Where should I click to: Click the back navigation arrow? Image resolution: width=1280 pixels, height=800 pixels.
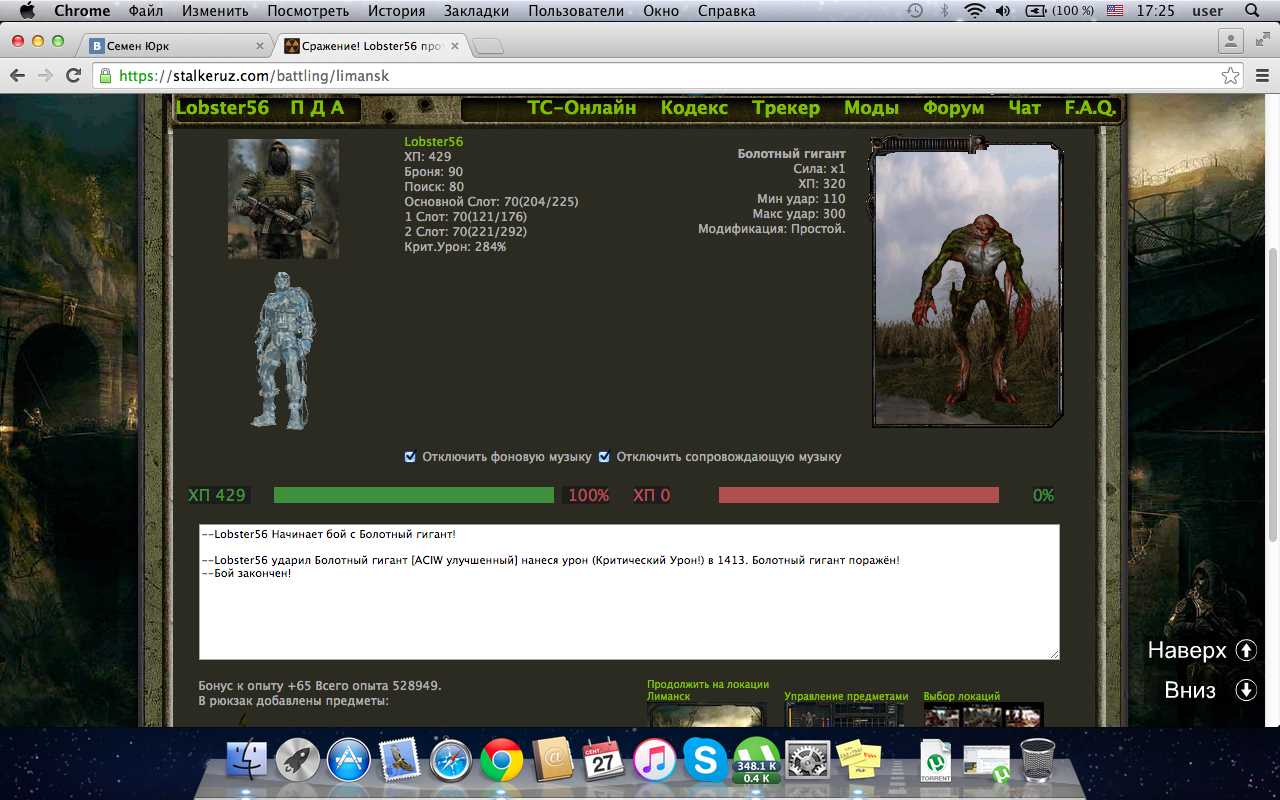(17, 76)
